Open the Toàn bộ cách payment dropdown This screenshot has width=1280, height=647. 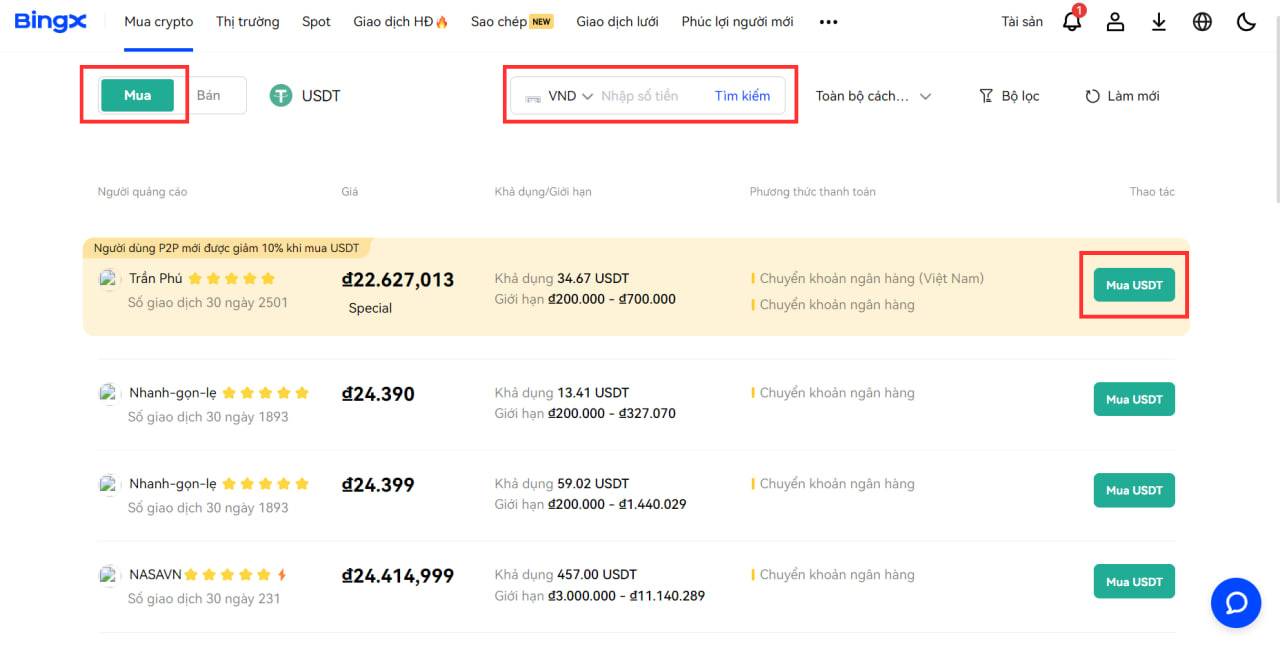(873, 96)
